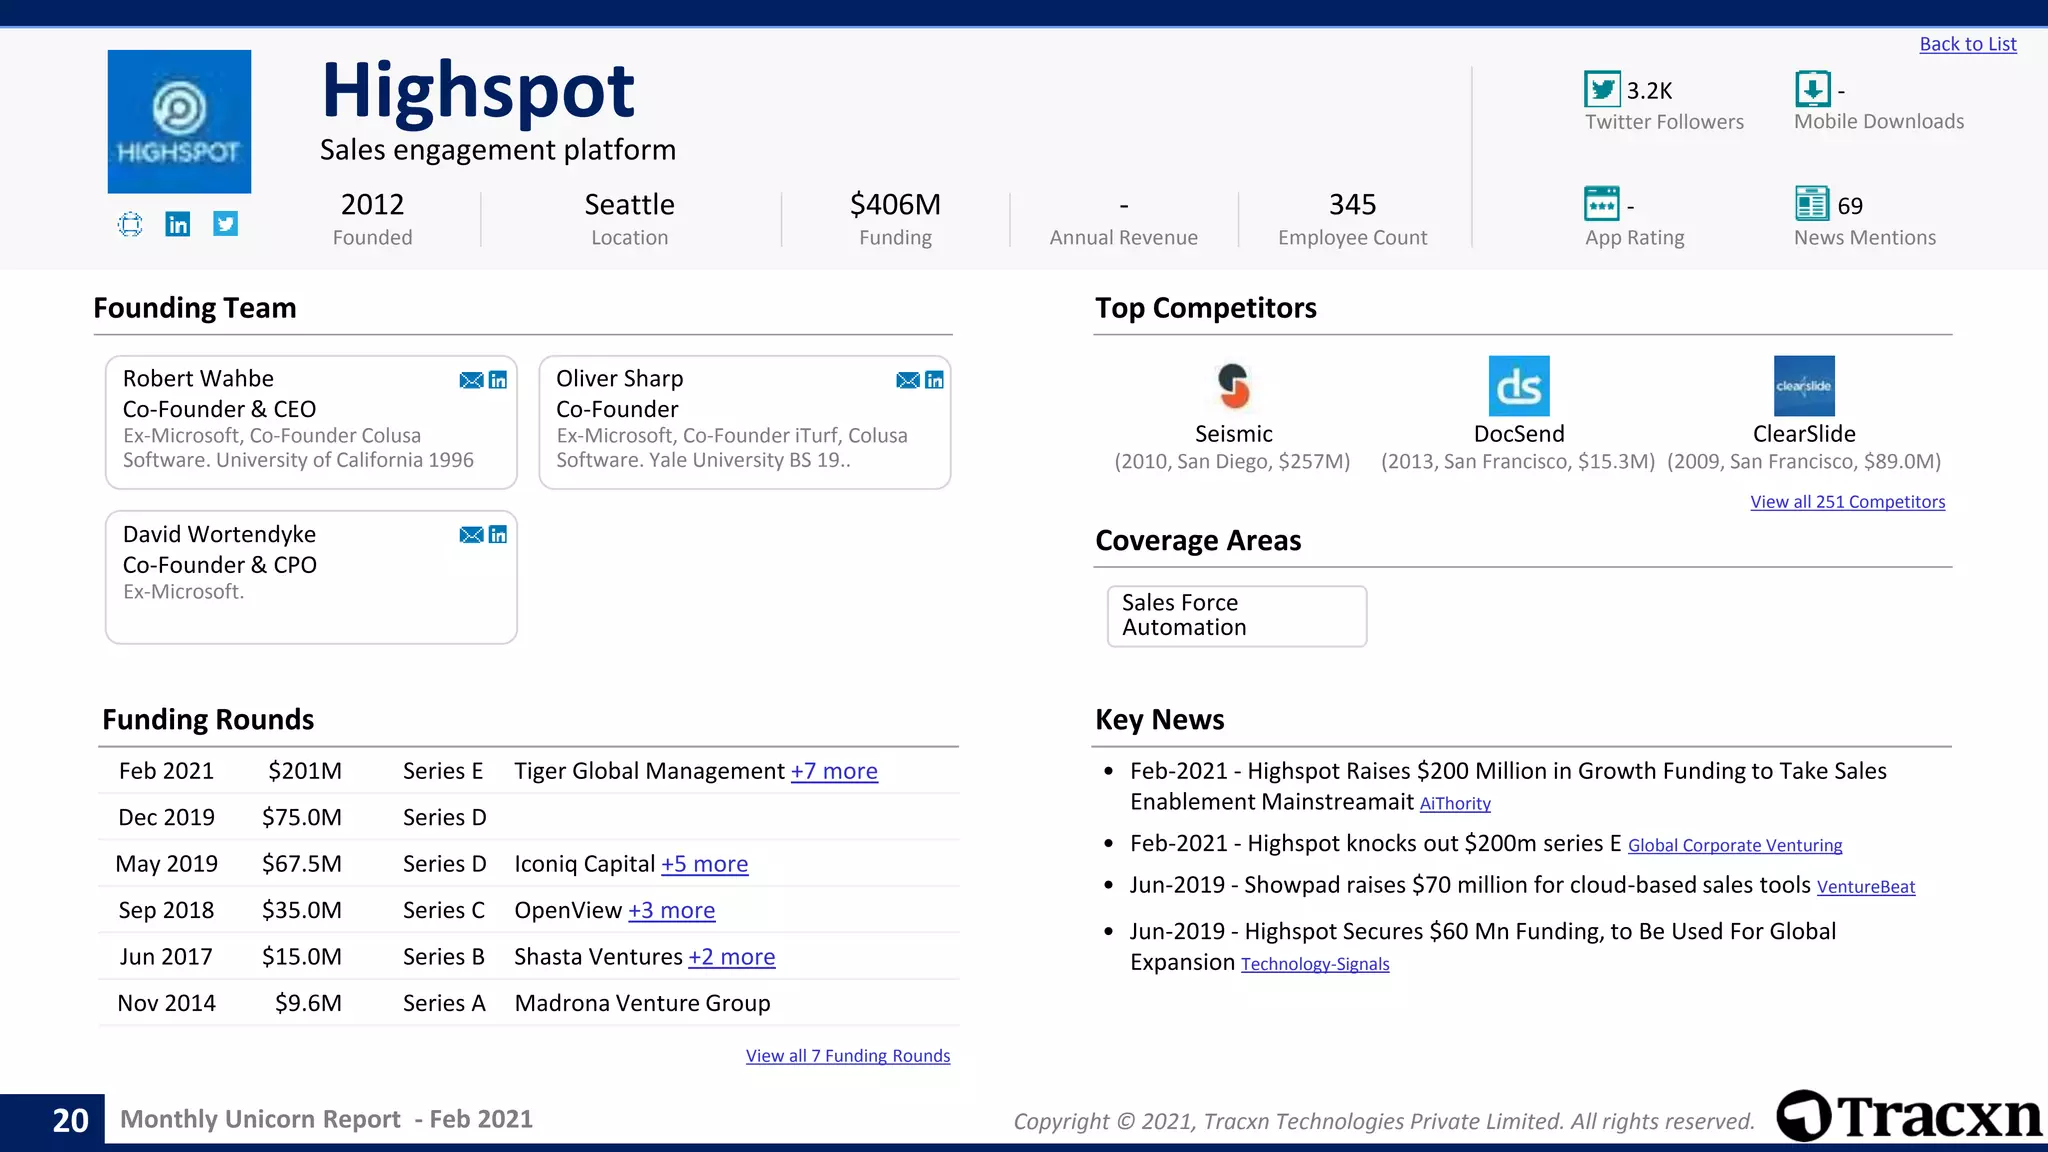Viewport: 2048px width, 1152px height.
Task: Click the Tracxn logo in footer
Action: (1909, 1116)
